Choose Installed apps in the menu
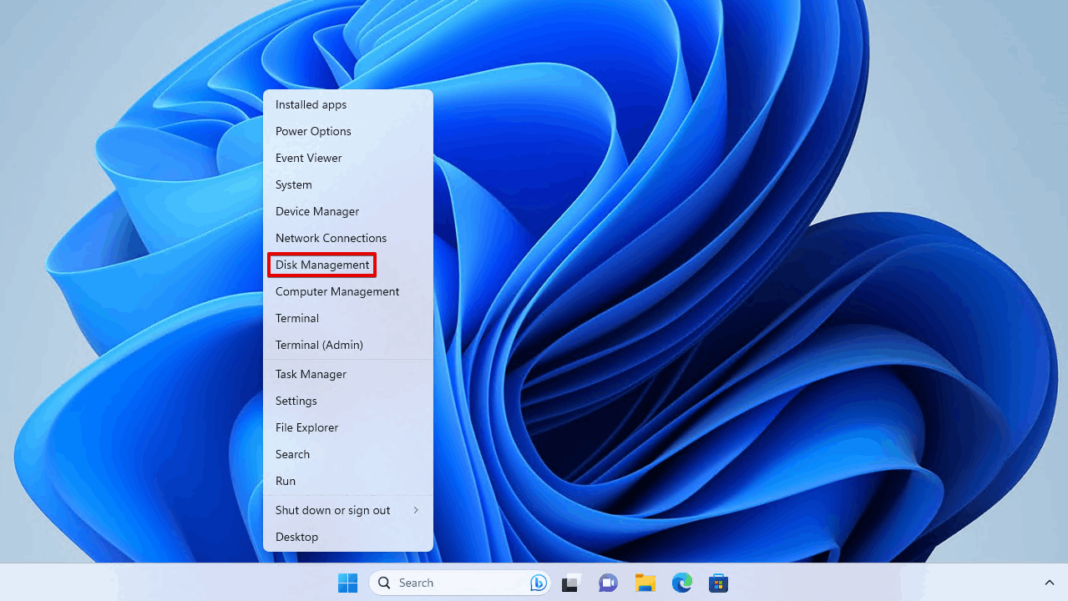This screenshot has width=1068, height=601. pos(311,104)
